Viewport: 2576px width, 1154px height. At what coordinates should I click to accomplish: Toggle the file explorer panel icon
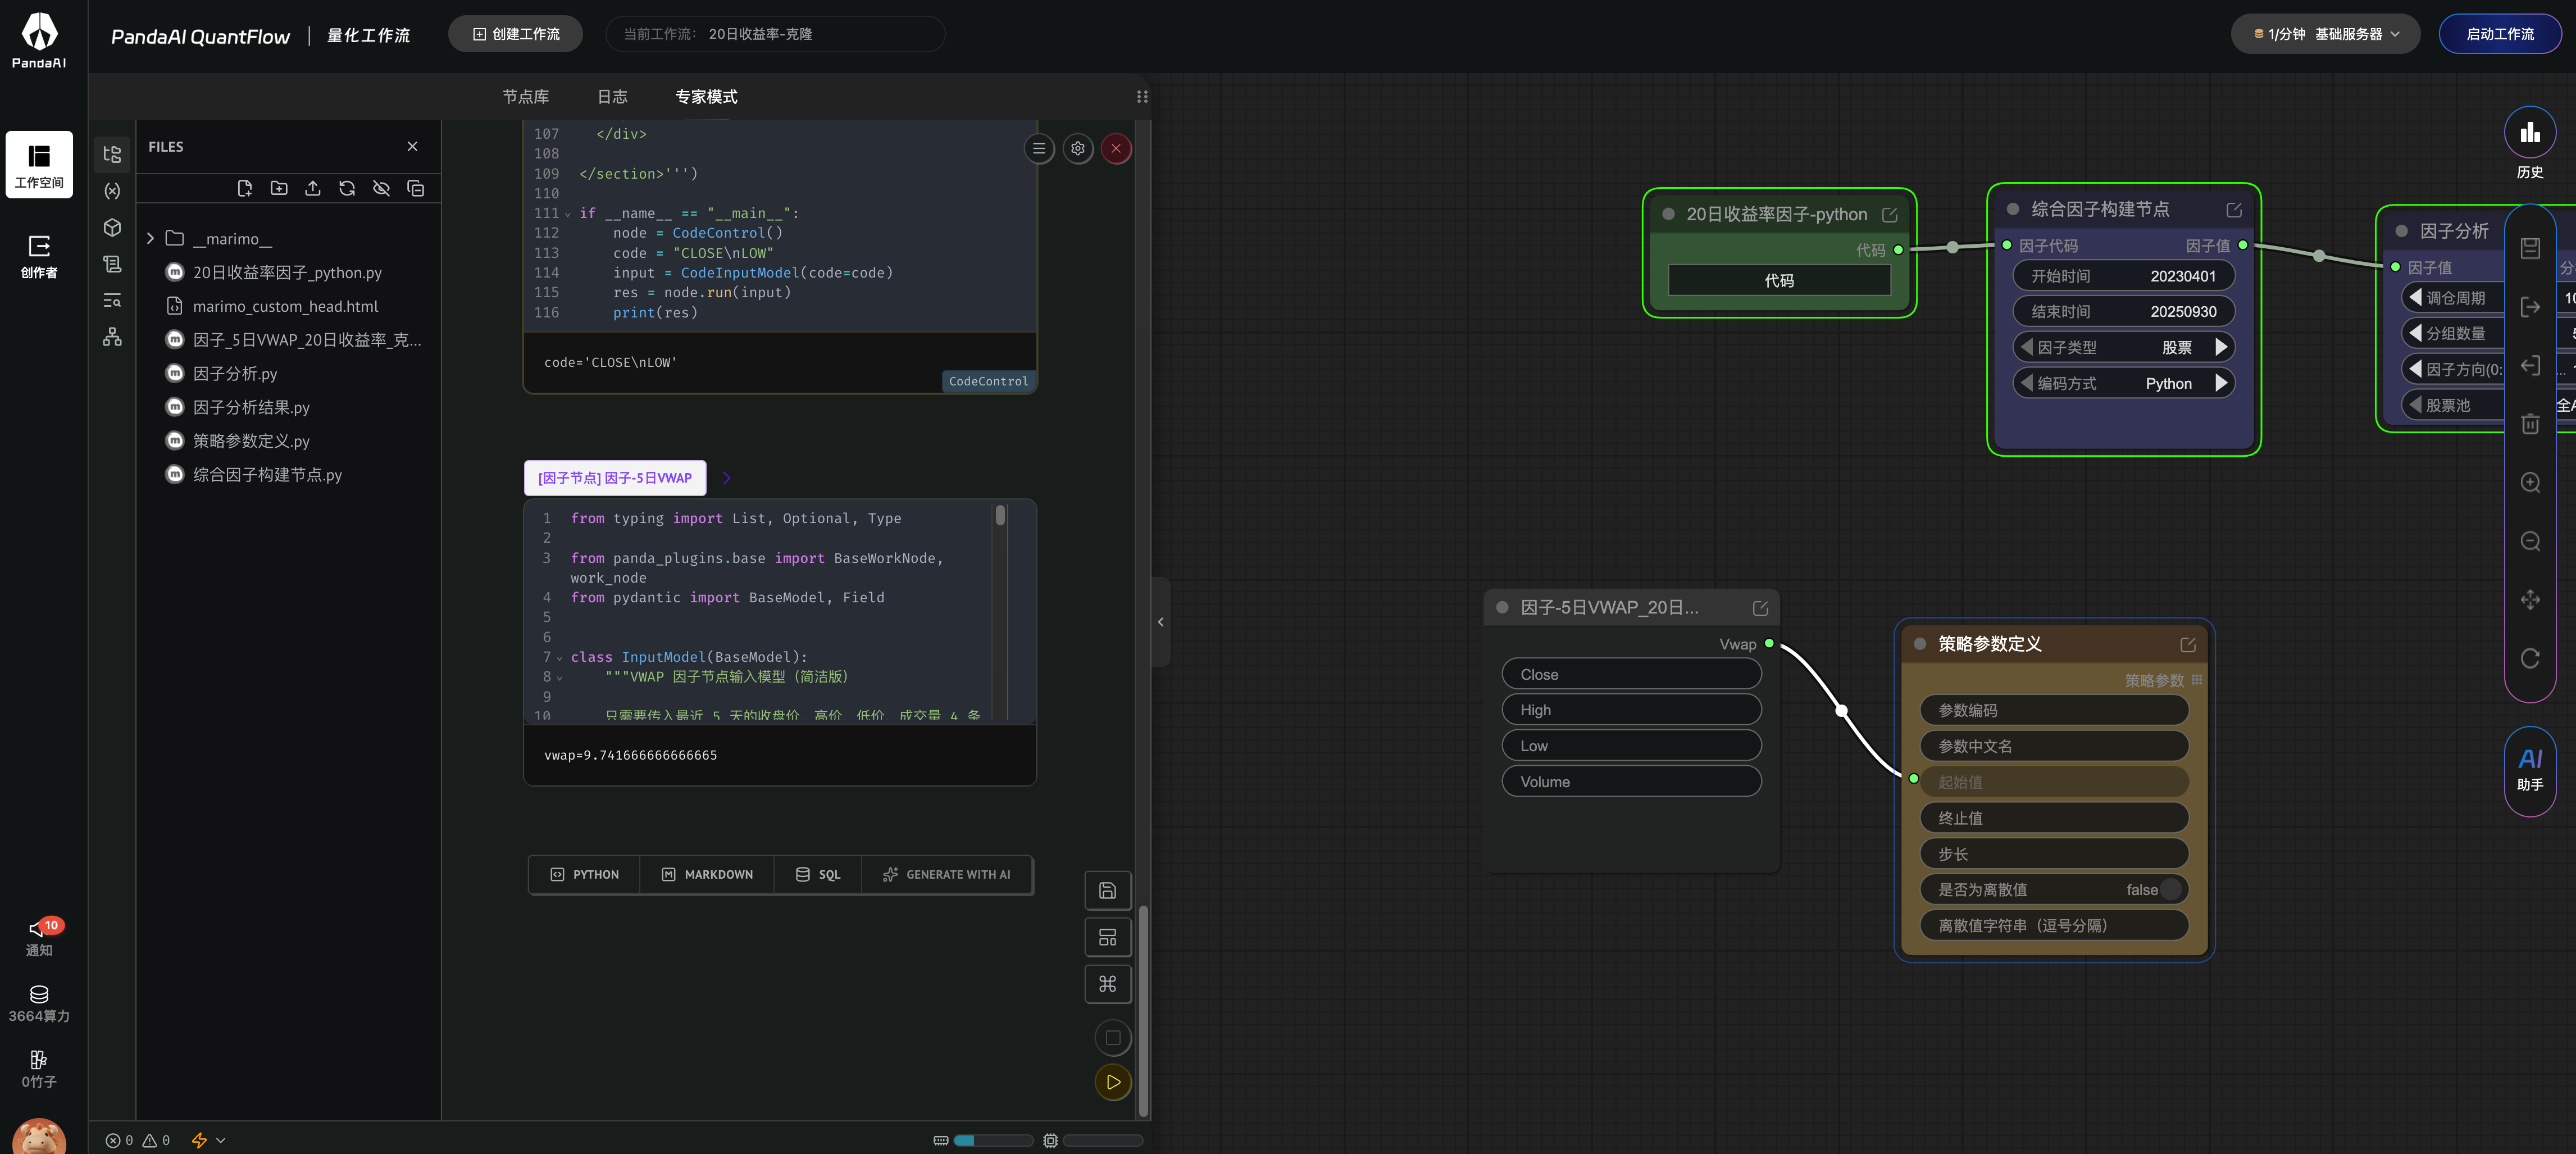(x=112, y=154)
